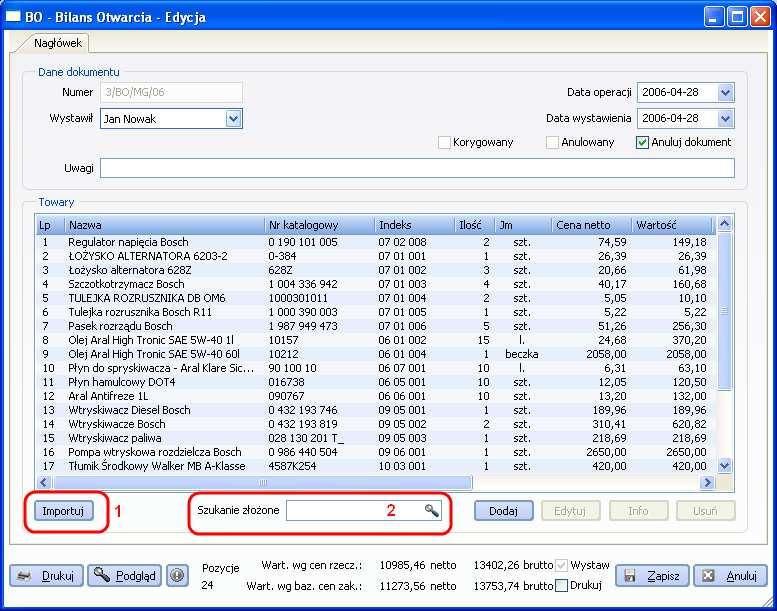Screen dimensions: 777x611
Task: Click the horizontal scrollbar thumb under the table
Action: point(262,482)
